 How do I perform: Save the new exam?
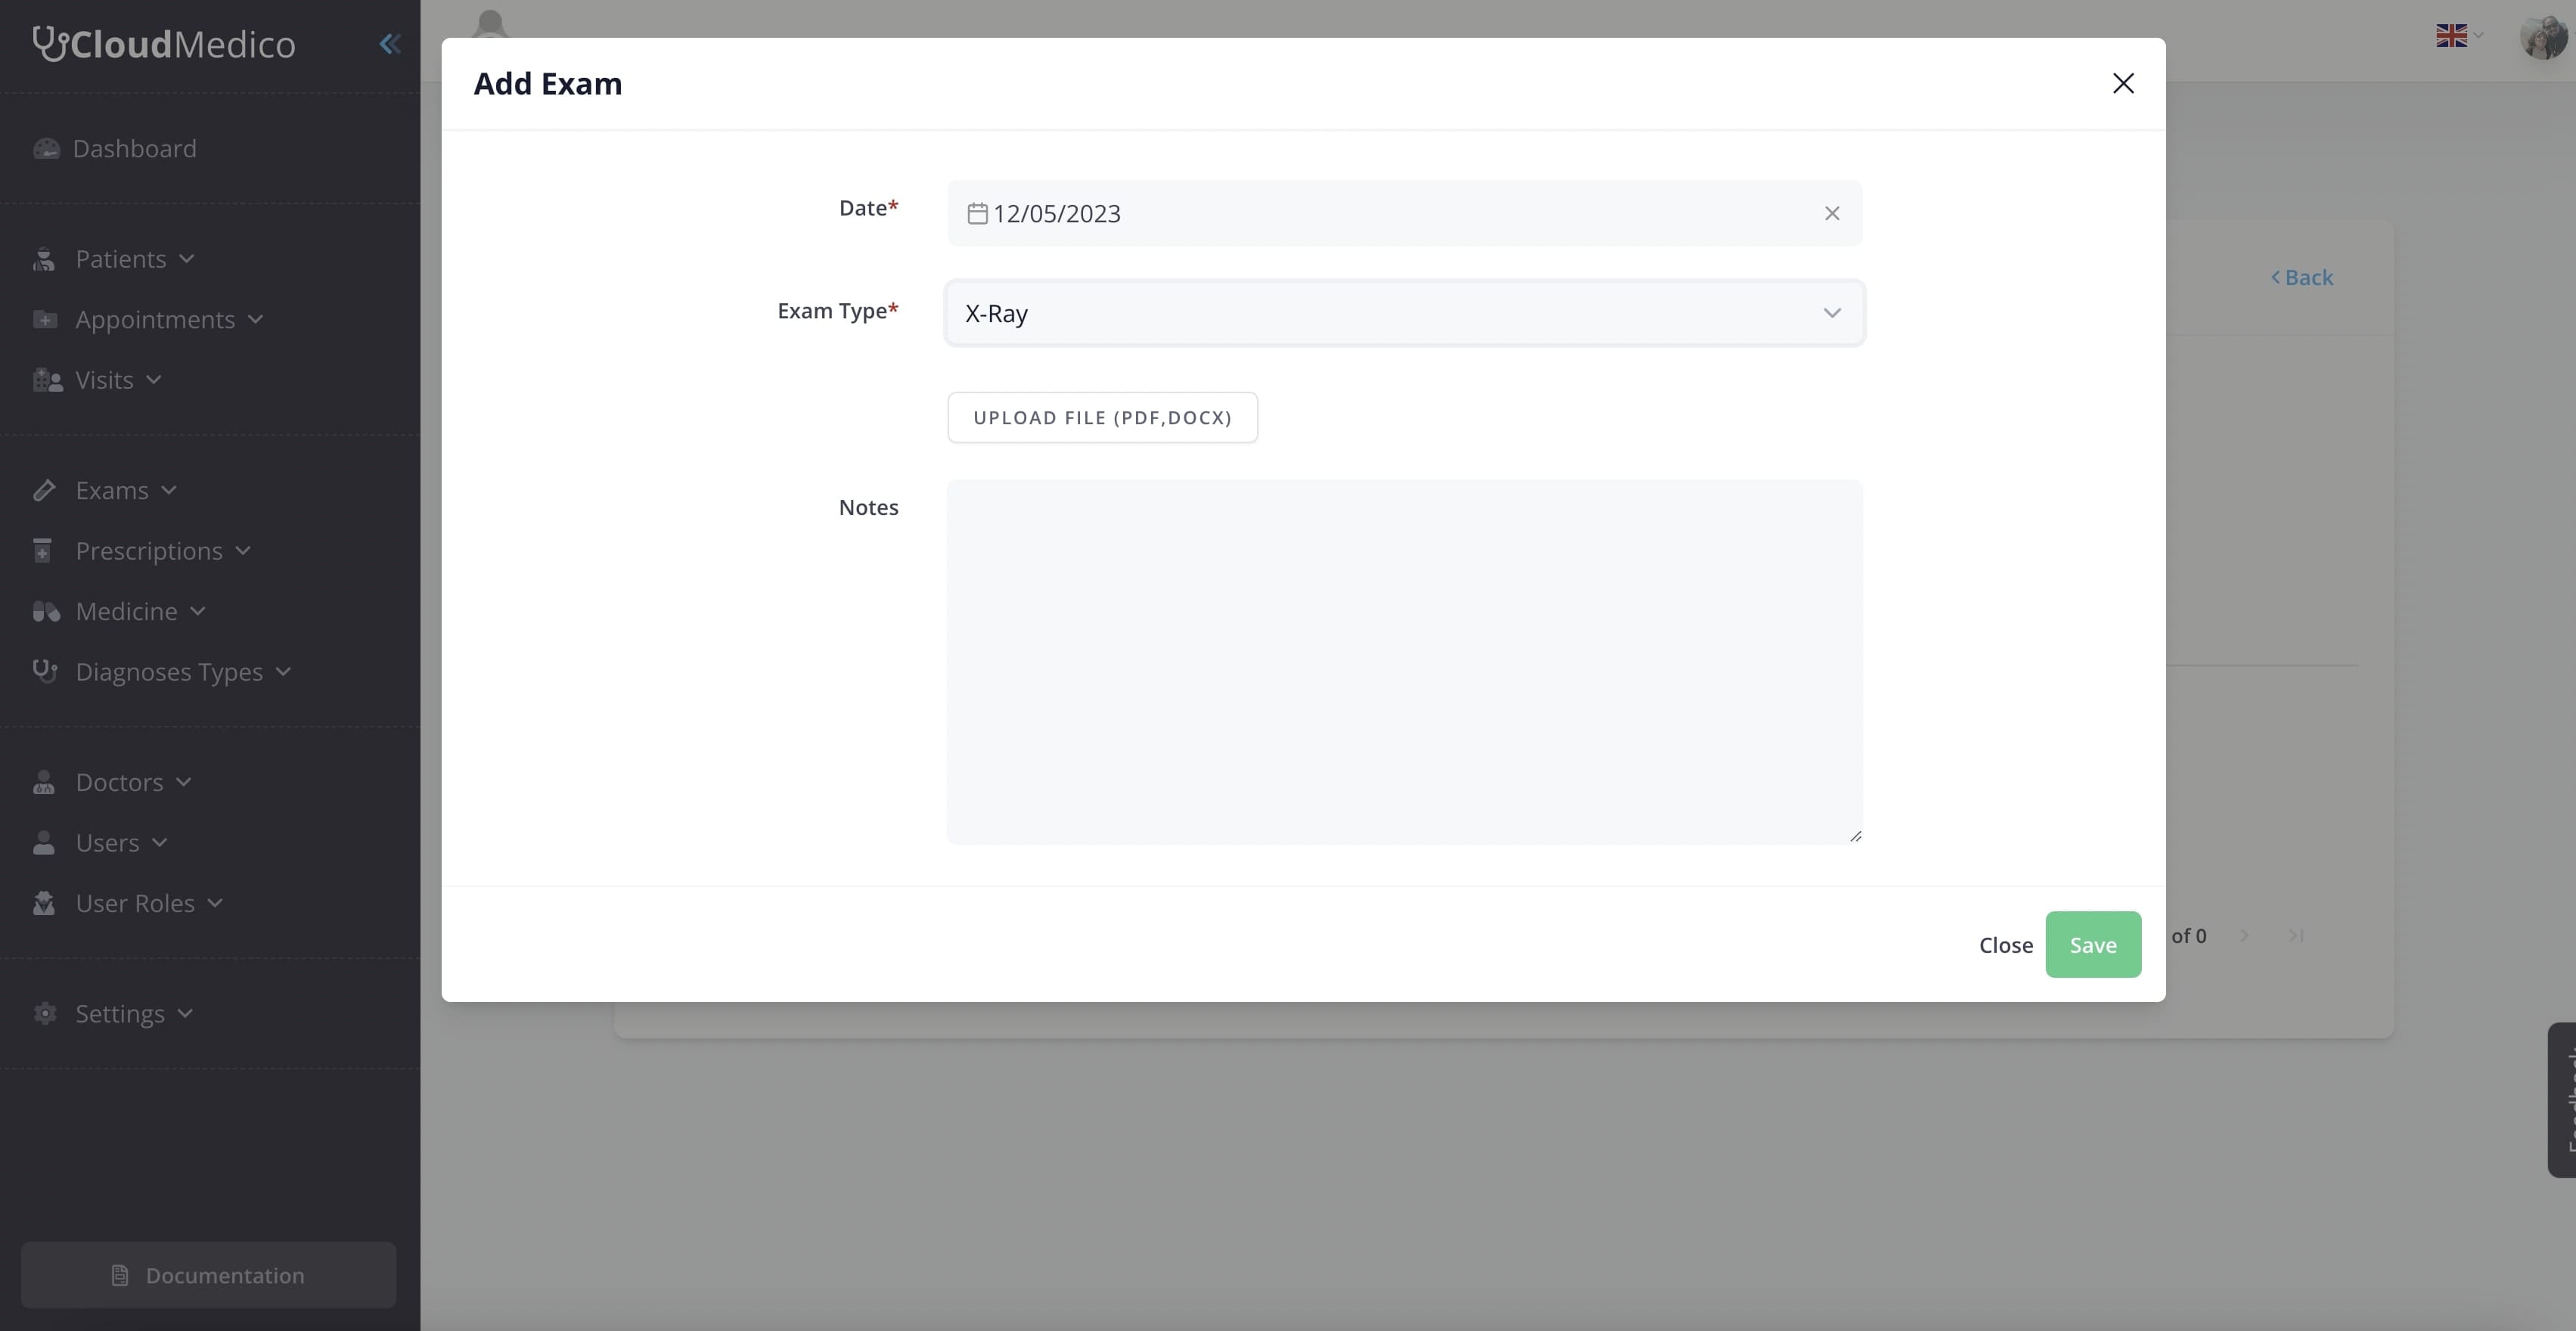coord(2093,944)
